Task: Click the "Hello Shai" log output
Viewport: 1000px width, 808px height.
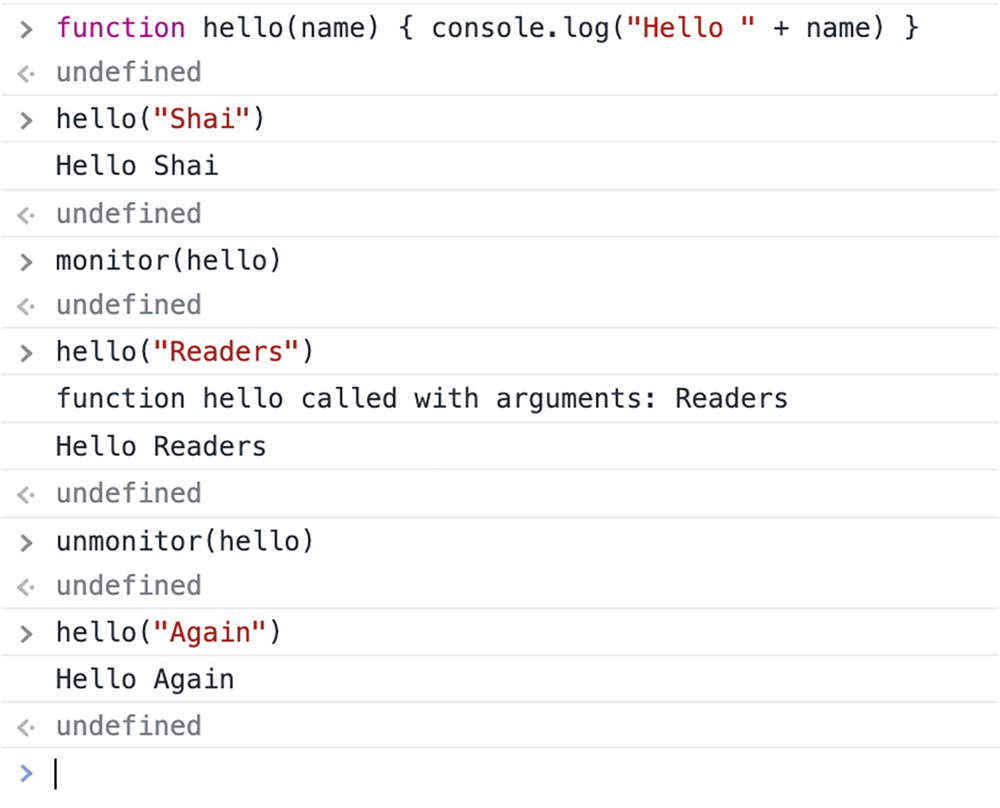Action: 137,165
